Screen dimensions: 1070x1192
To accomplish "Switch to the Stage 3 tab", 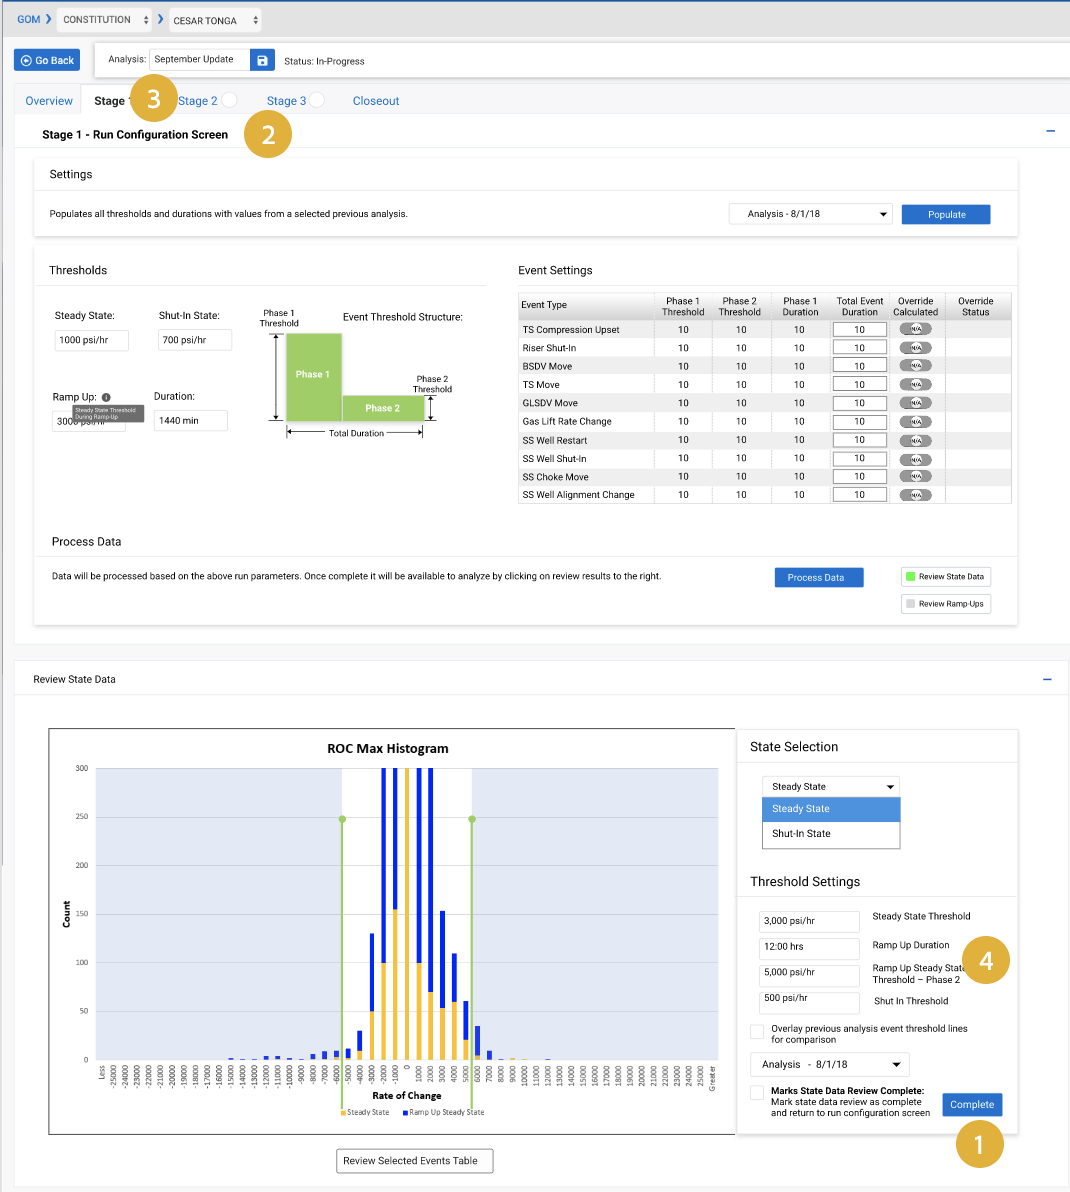I will point(286,101).
